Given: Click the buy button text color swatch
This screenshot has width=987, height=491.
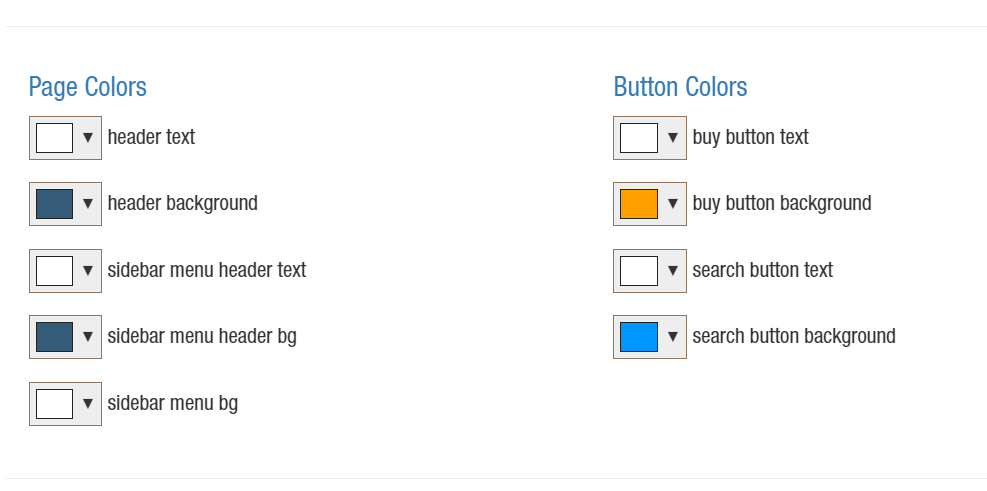Looking at the screenshot, I should pos(638,137).
